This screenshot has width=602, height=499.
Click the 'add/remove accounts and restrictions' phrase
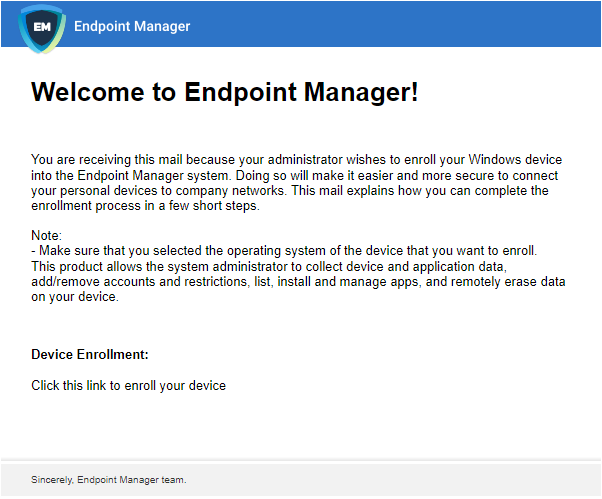(x=139, y=282)
